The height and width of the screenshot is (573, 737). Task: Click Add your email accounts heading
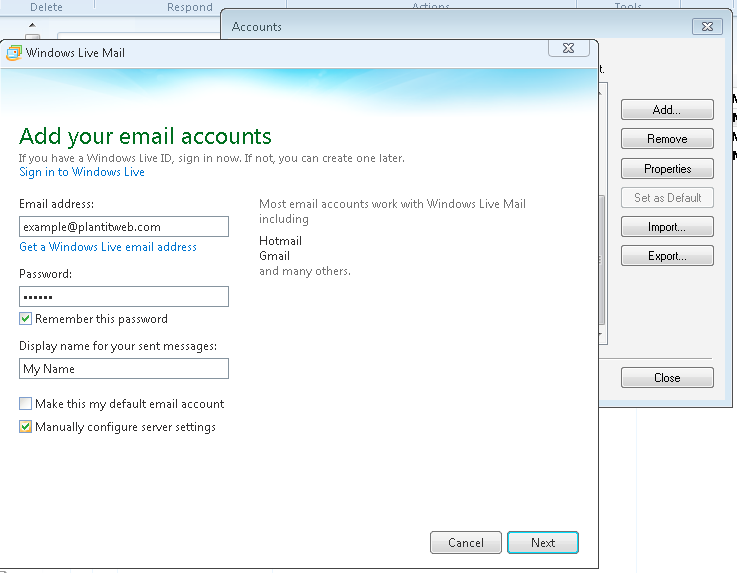click(145, 136)
